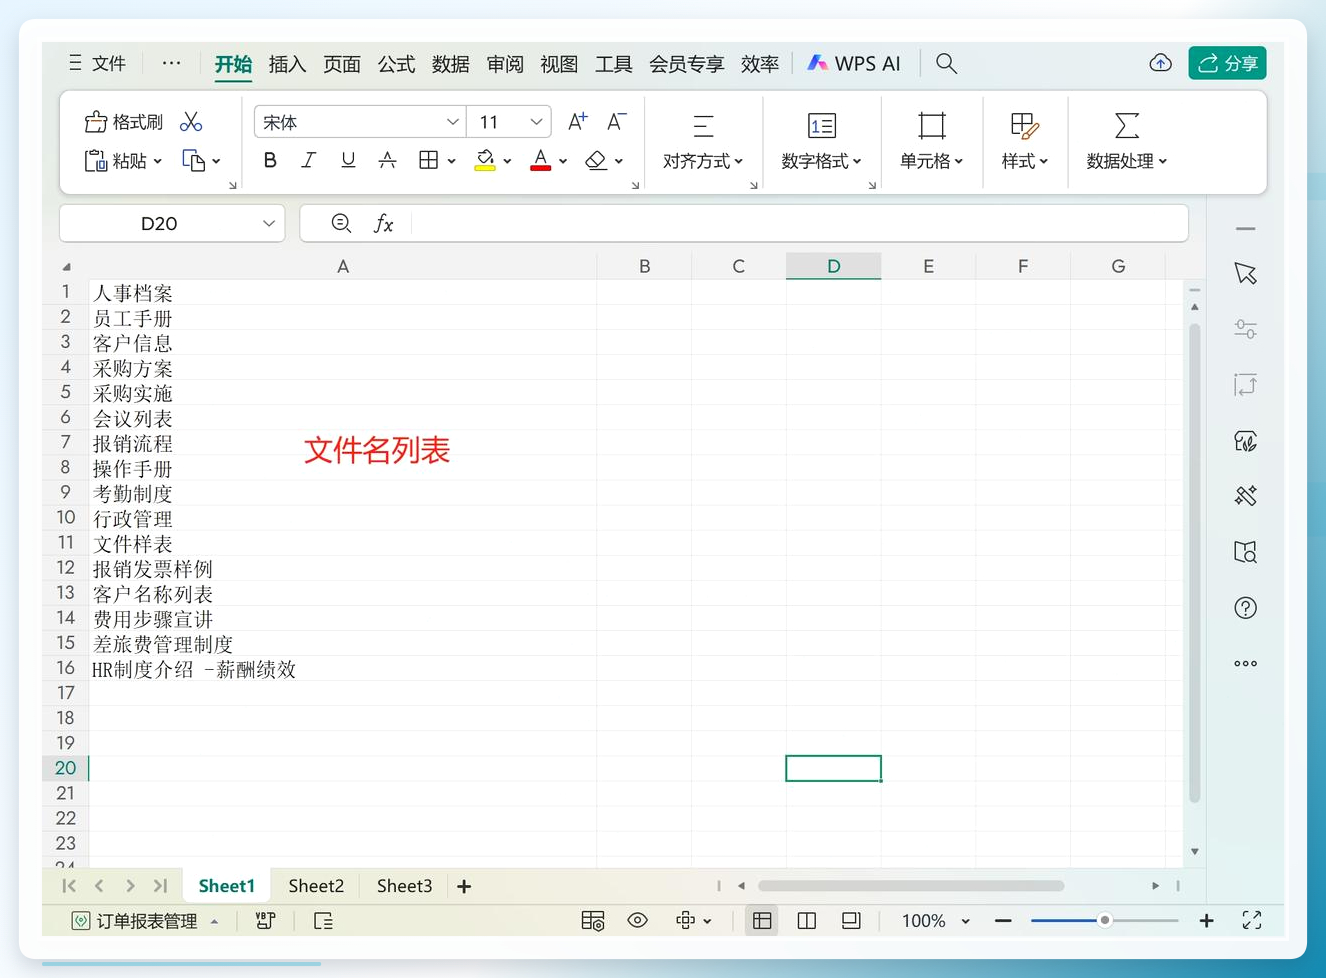The image size is (1326, 978).
Task: Apply yellow fill color
Action: [485, 160]
